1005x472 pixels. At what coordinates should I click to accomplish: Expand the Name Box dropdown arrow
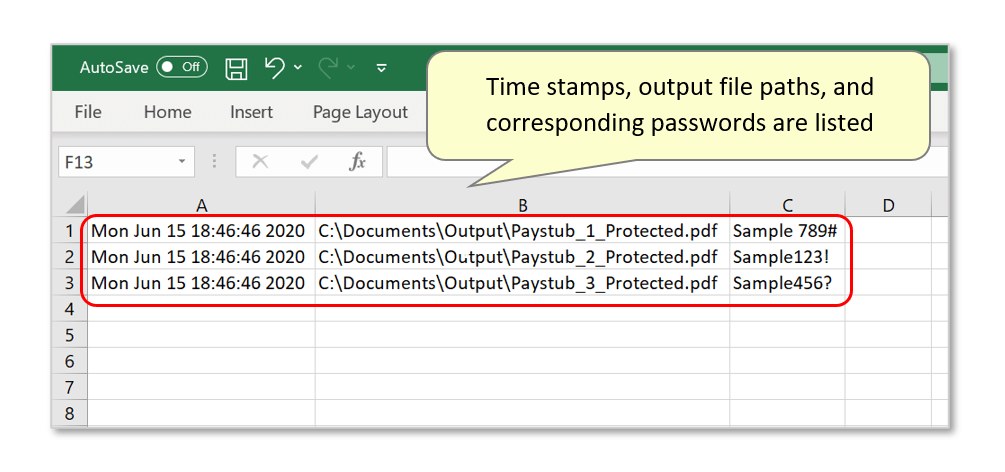(181, 161)
